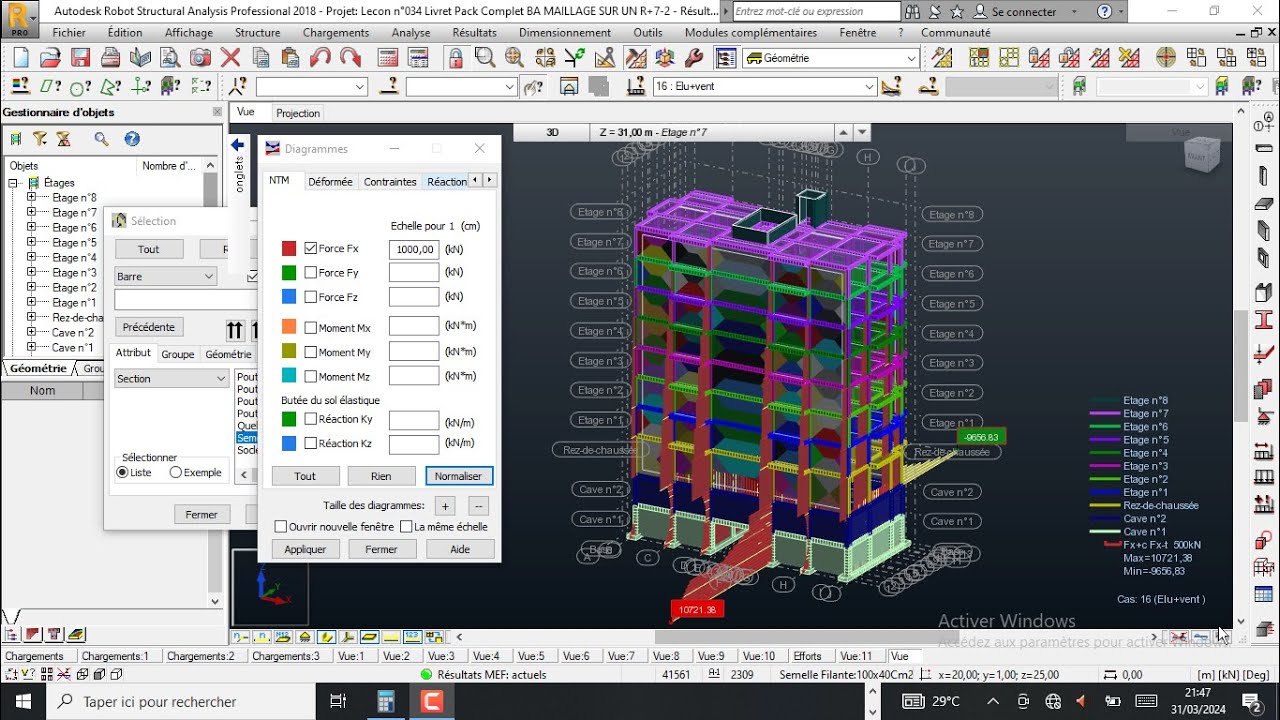Click the Rien button in Diagrammes
The image size is (1280, 720).
pyautogui.click(x=381, y=476)
